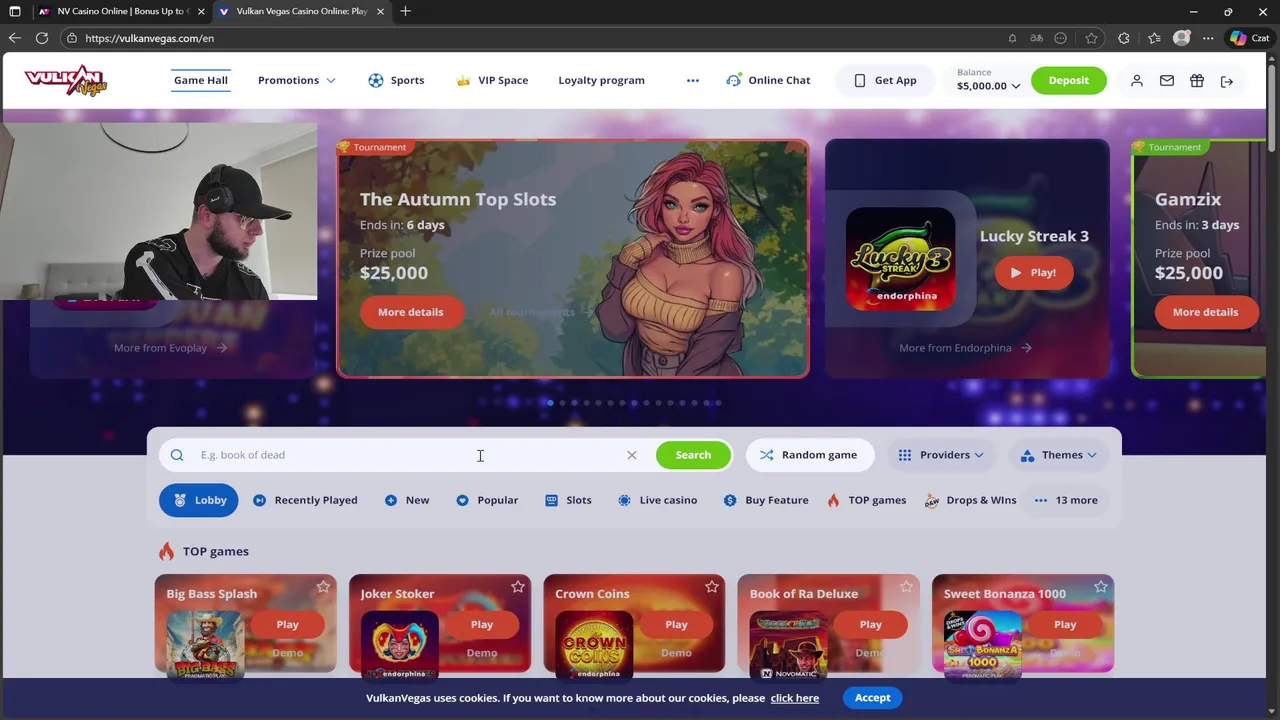Click the browser address bar URL
This screenshot has height=720, width=1280.
tap(150, 38)
